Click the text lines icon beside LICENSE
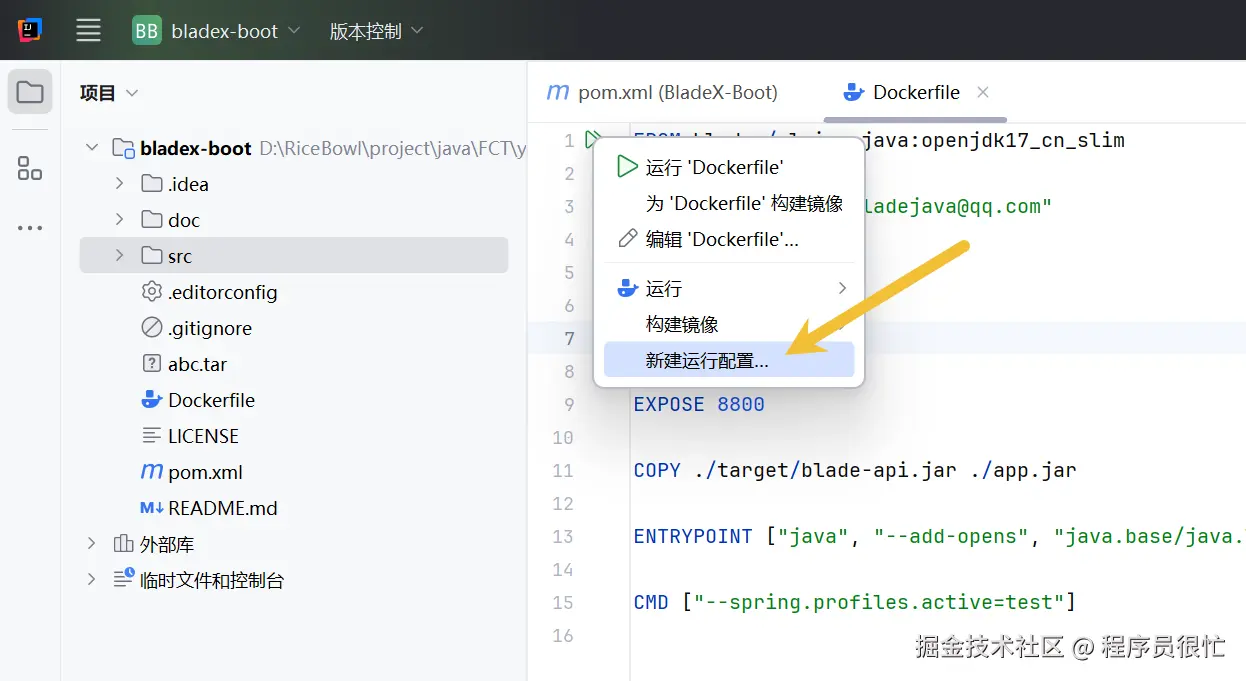This screenshot has width=1246, height=681. [x=152, y=436]
